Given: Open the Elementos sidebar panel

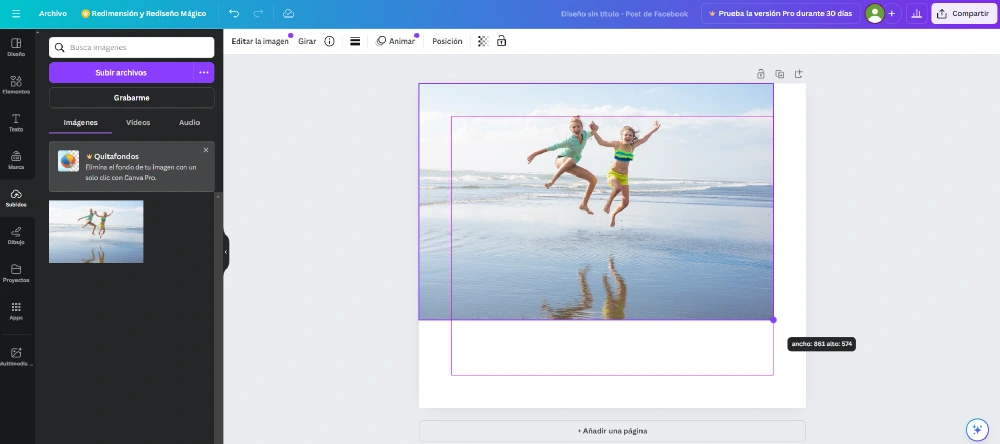Looking at the screenshot, I should [17, 85].
